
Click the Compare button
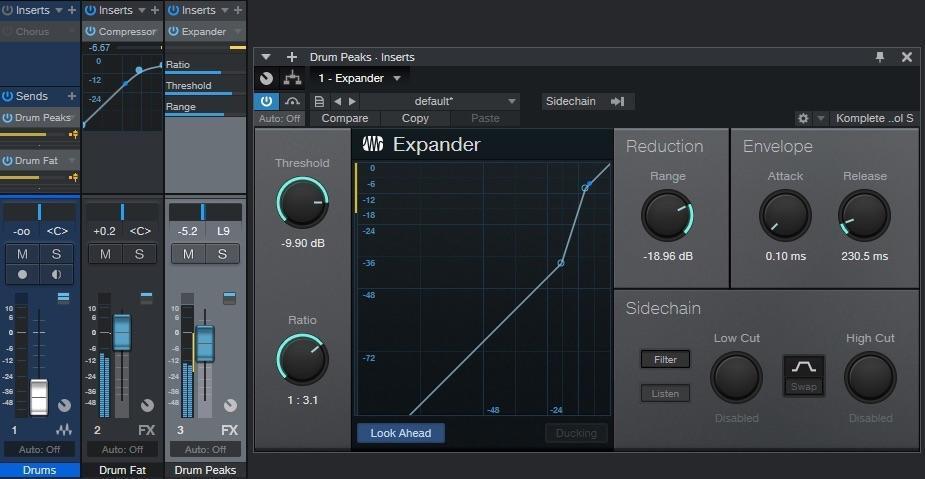[345, 119]
